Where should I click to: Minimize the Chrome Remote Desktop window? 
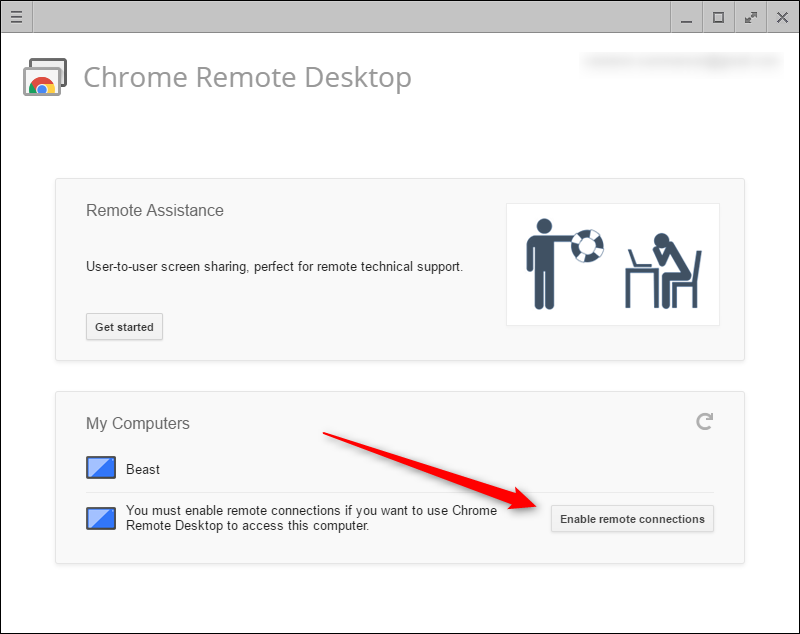click(x=686, y=17)
